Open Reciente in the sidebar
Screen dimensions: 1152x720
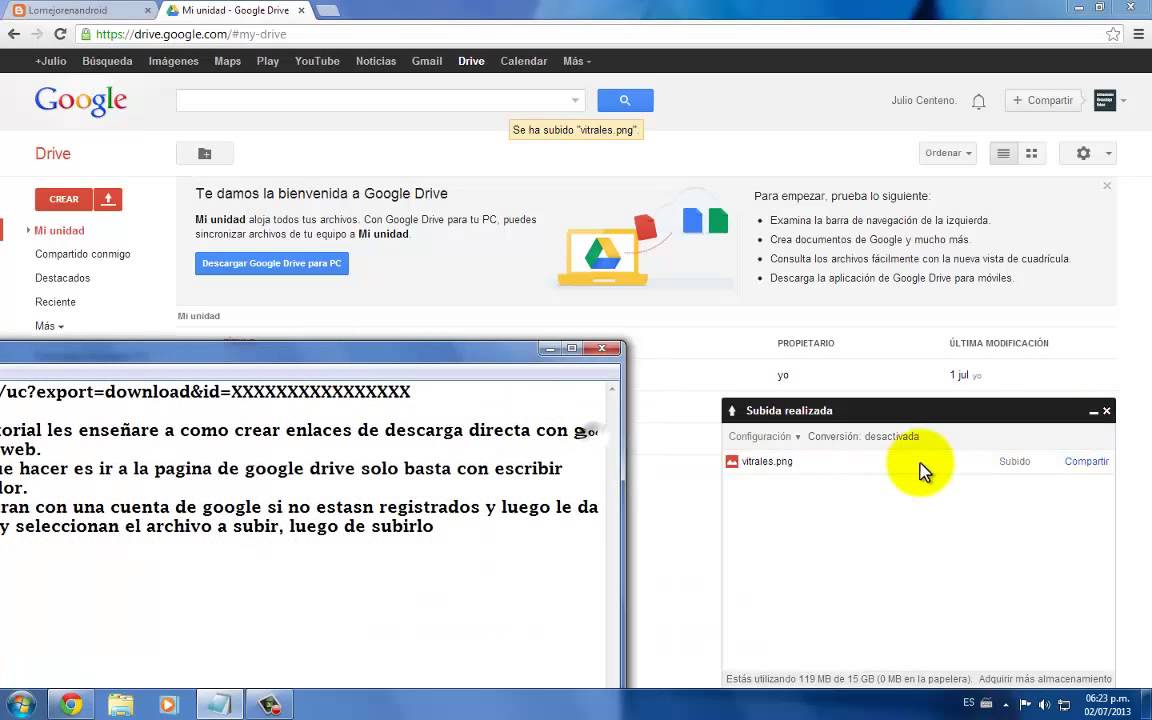pos(55,302)
